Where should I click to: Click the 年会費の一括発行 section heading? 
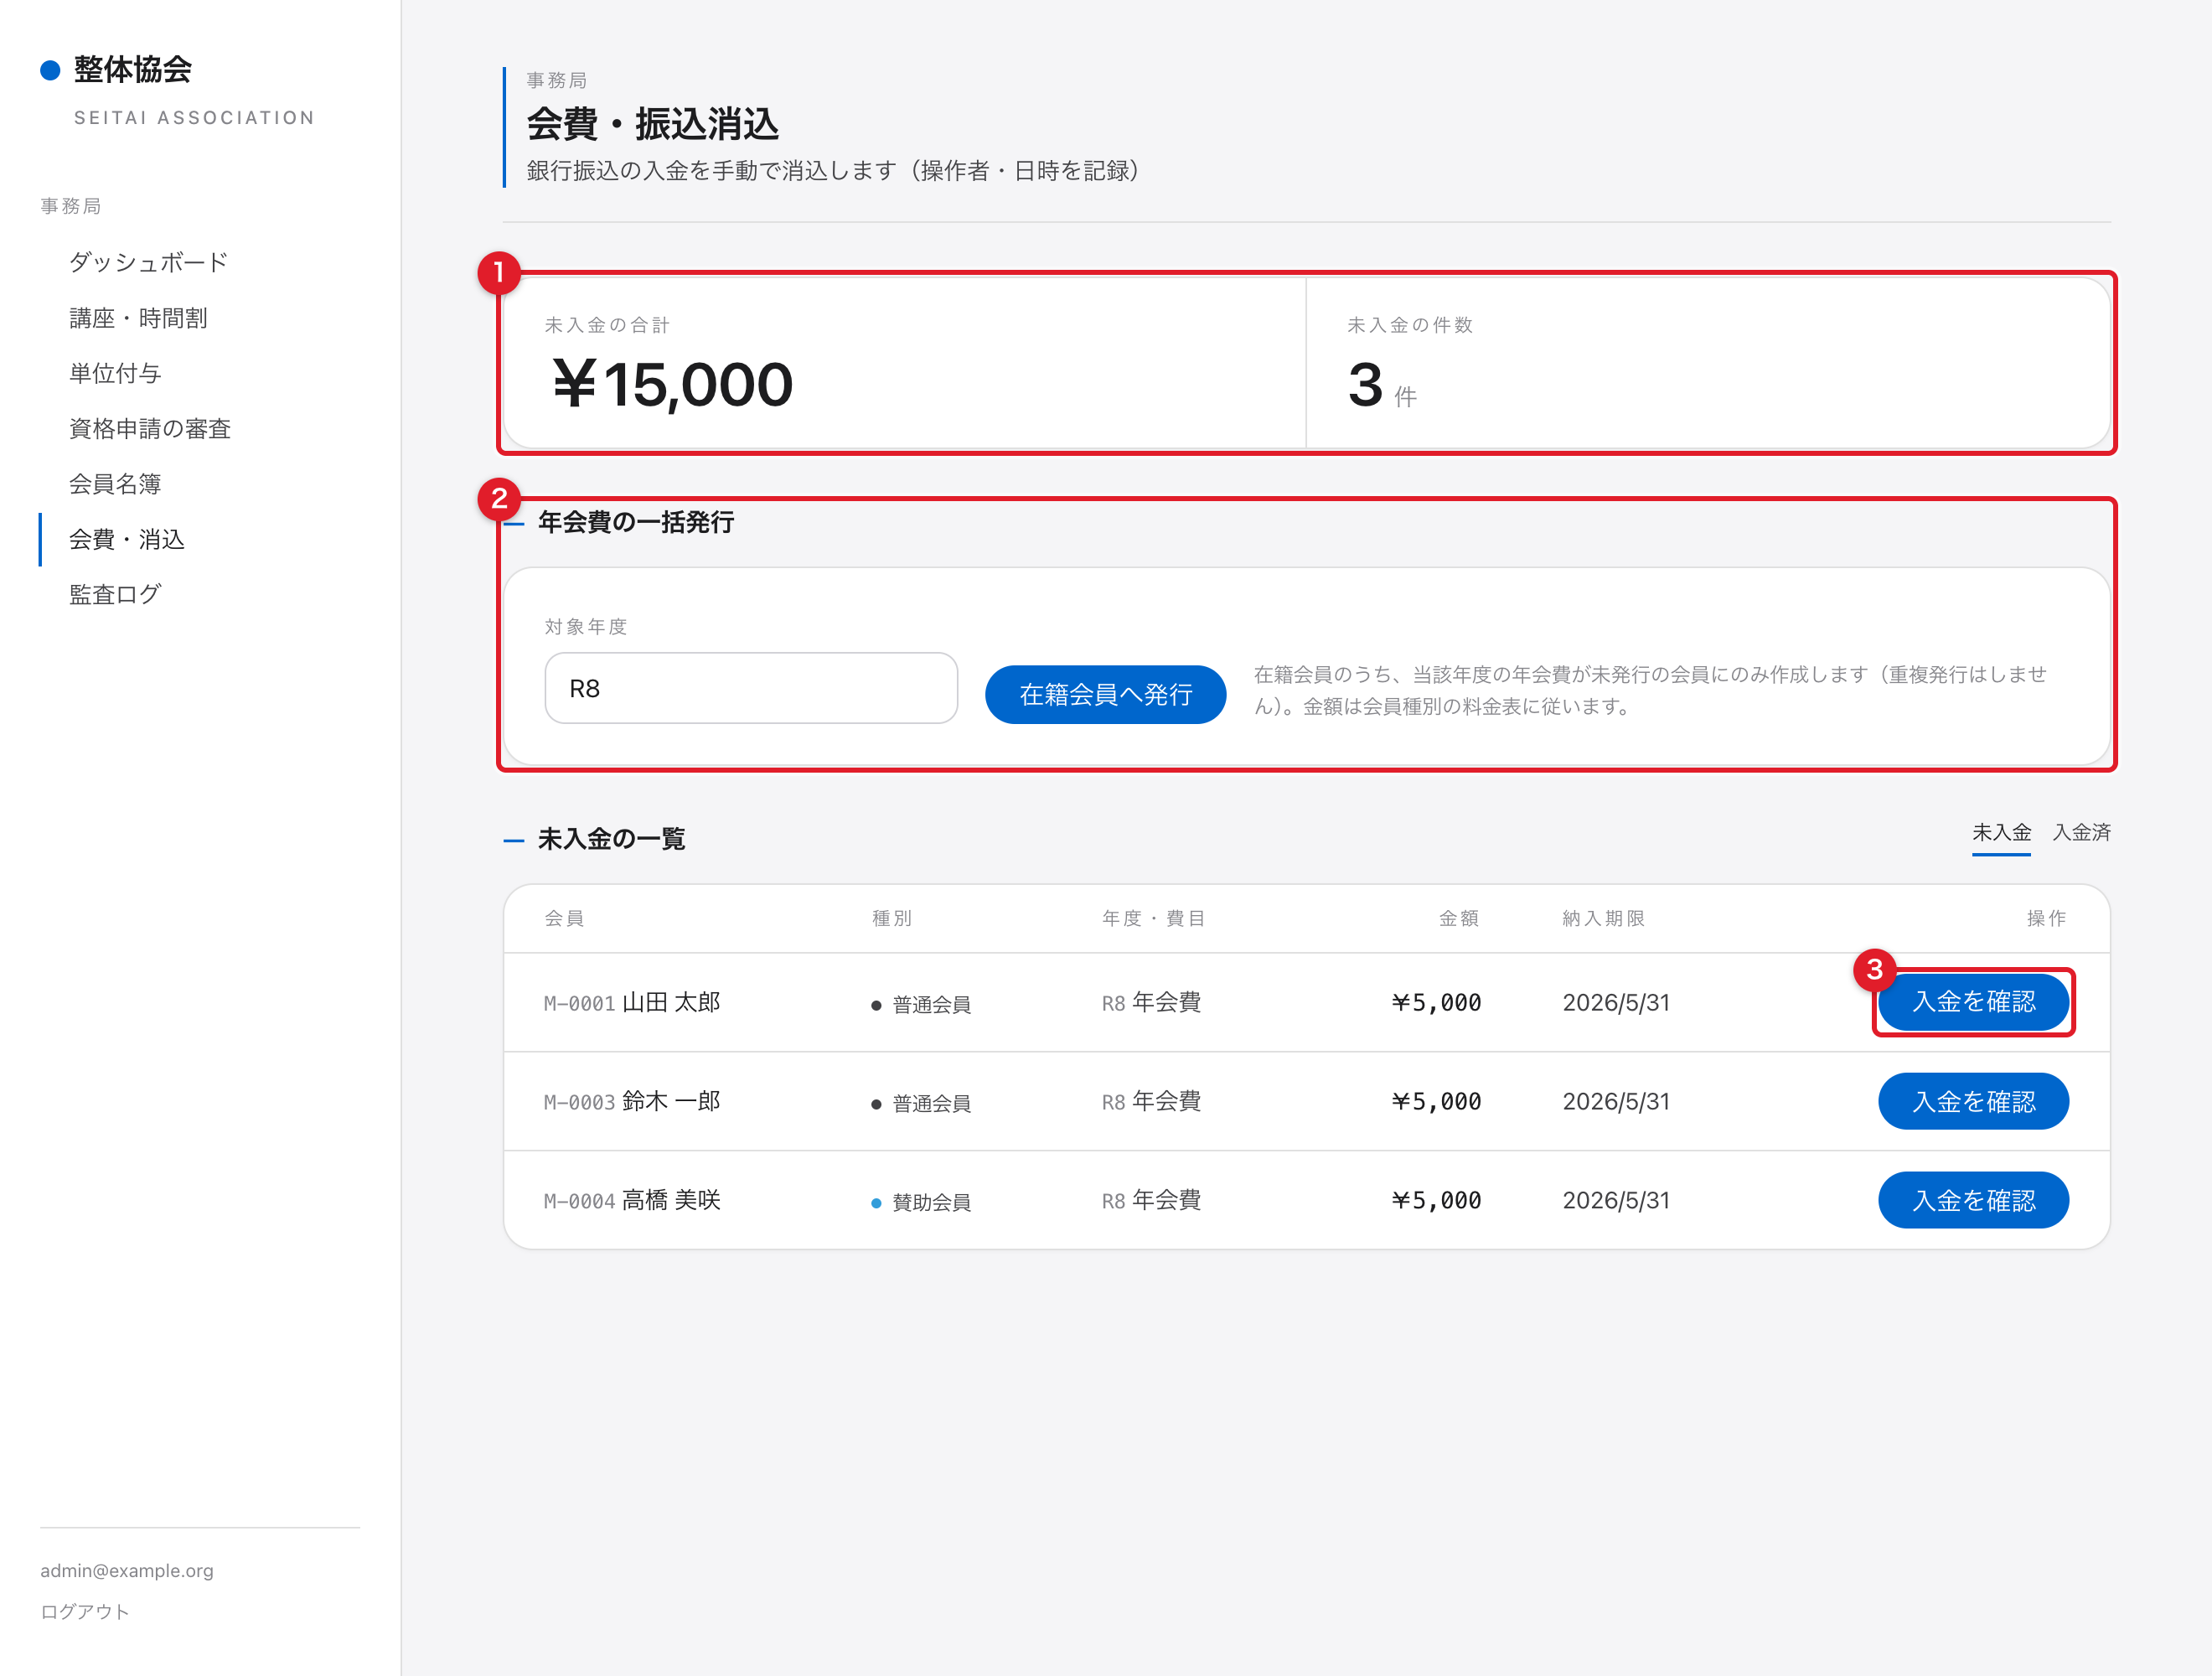[636, 522]
